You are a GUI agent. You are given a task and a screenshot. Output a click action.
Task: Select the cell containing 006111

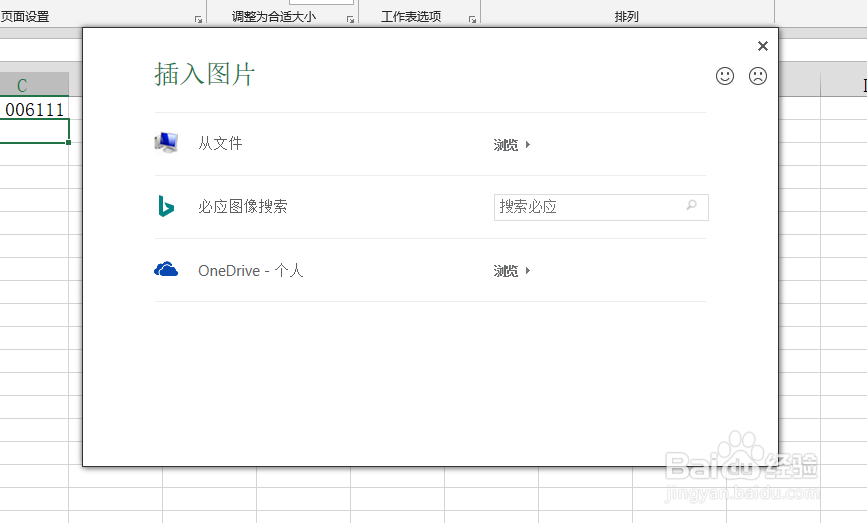point(34,109)
